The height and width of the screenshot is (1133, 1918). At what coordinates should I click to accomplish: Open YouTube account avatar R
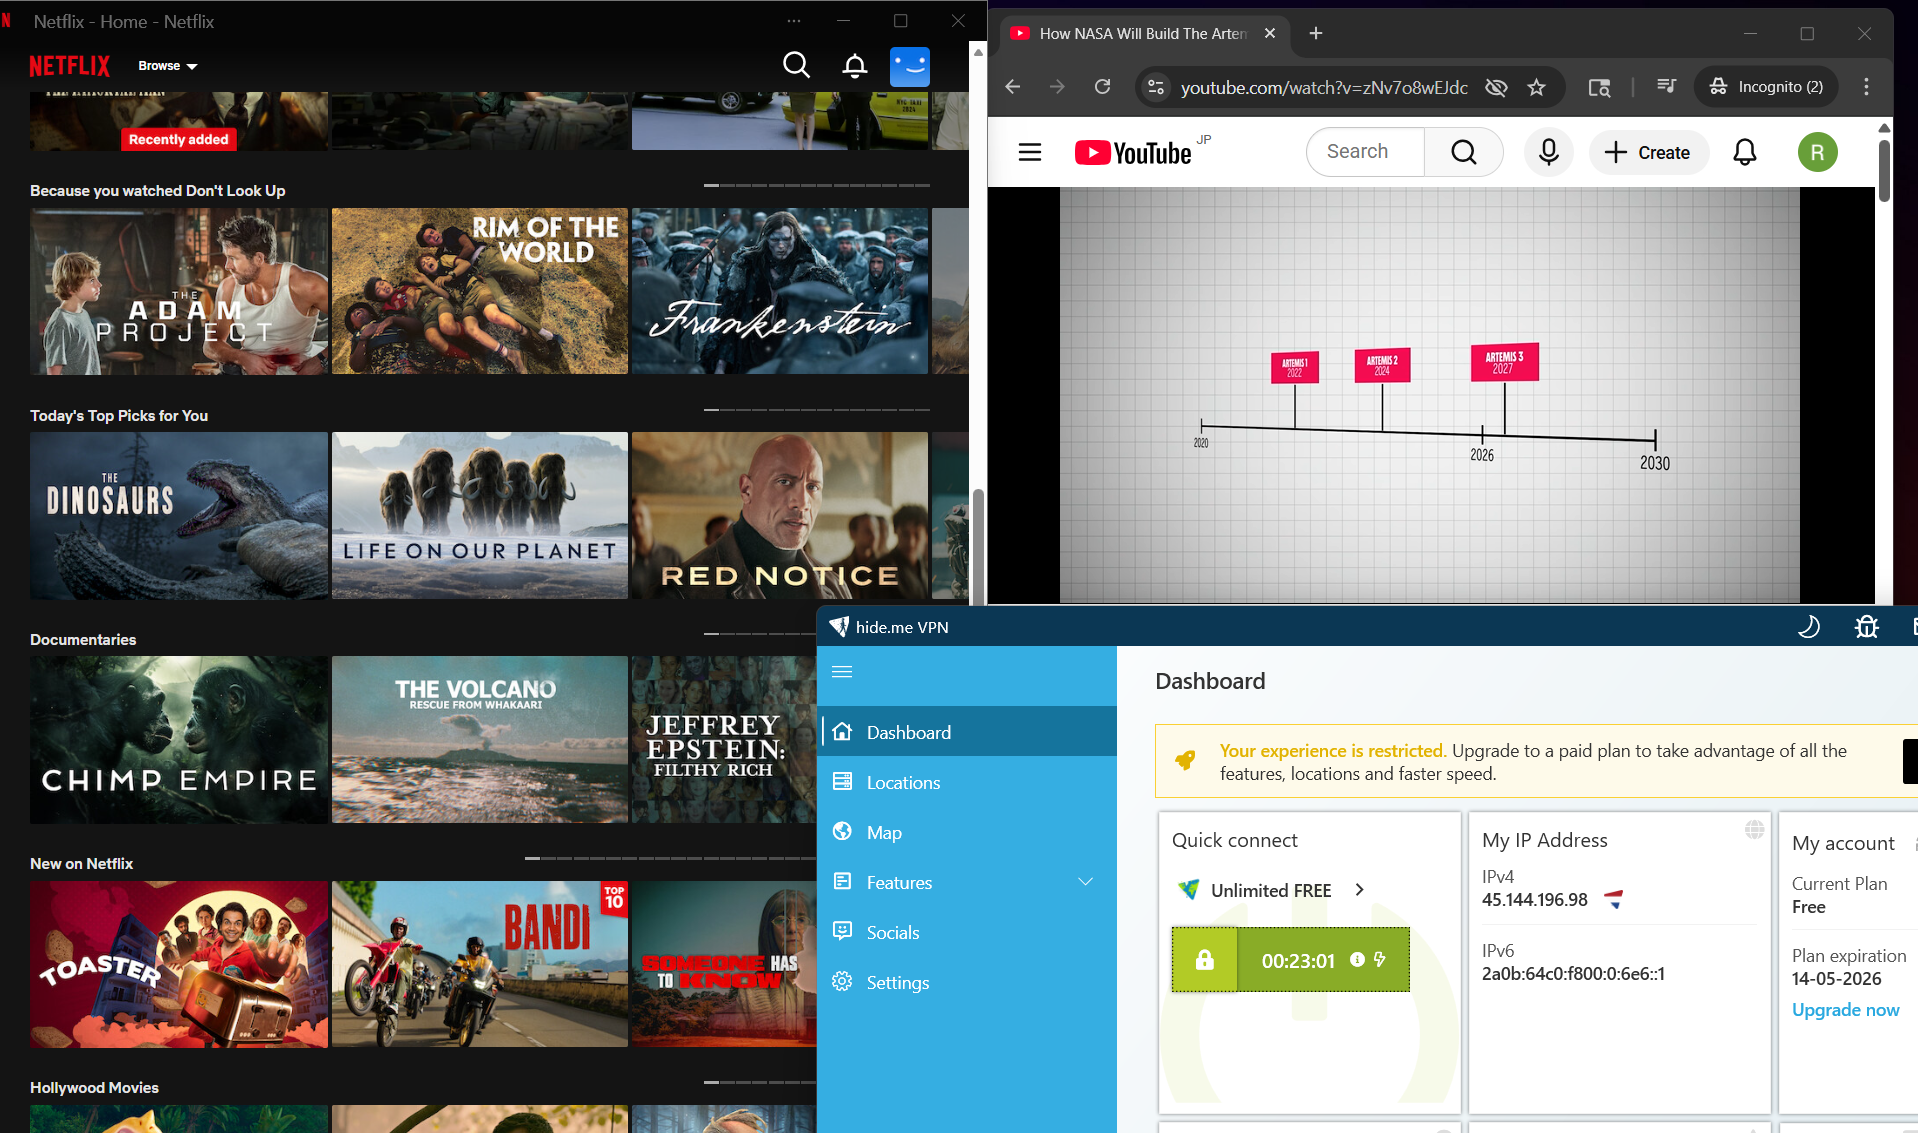coord(1818,152)
